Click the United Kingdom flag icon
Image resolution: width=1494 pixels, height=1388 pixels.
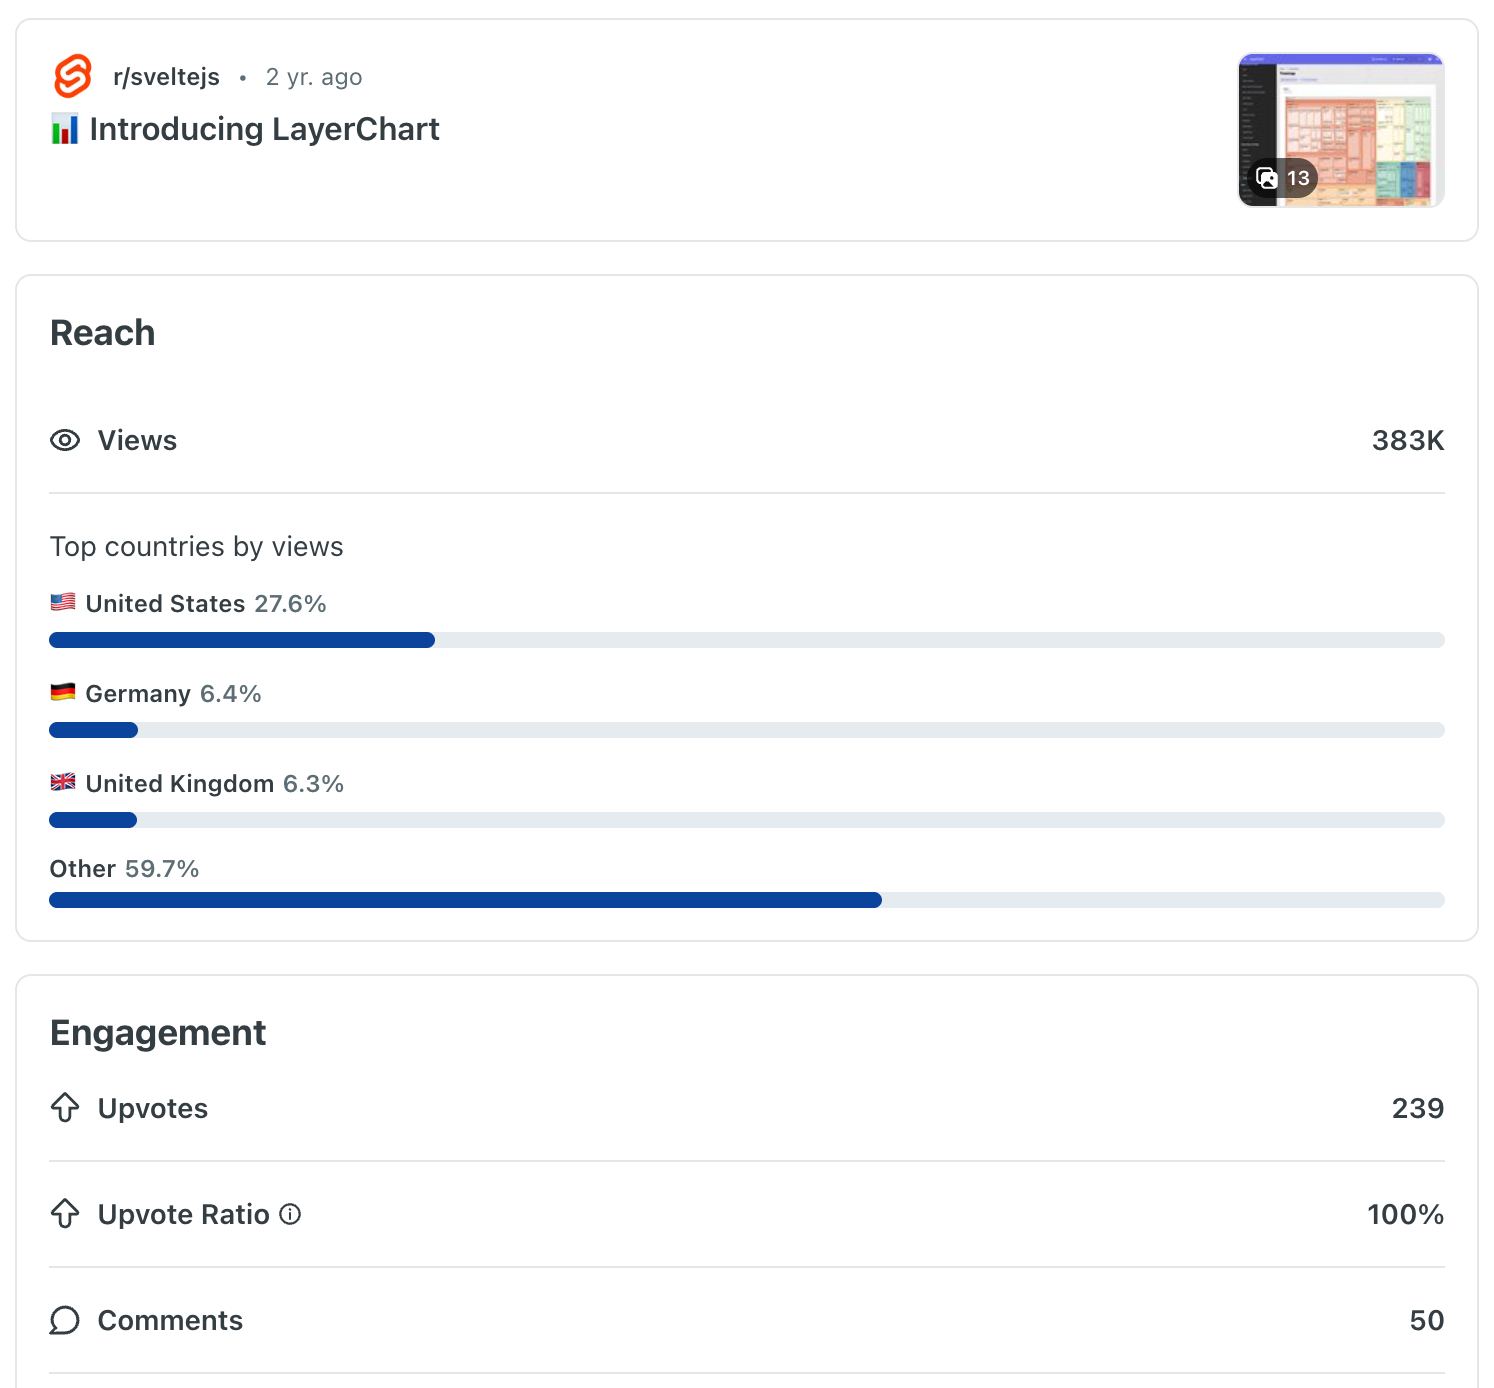(63, 782)
